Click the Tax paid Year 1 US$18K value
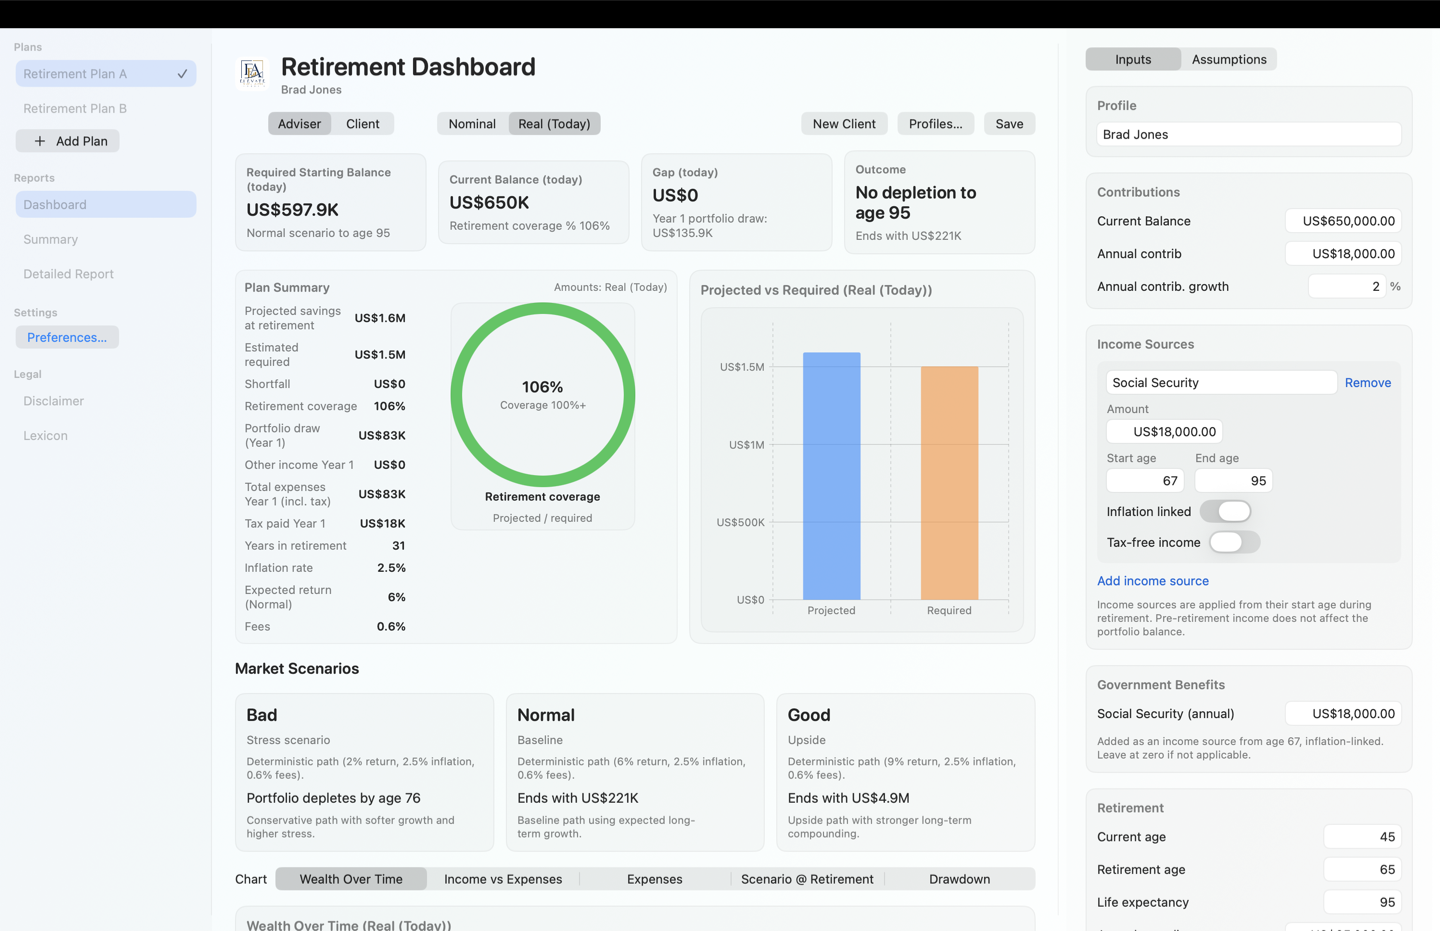 pyautogui.click(x=383, y=524)
